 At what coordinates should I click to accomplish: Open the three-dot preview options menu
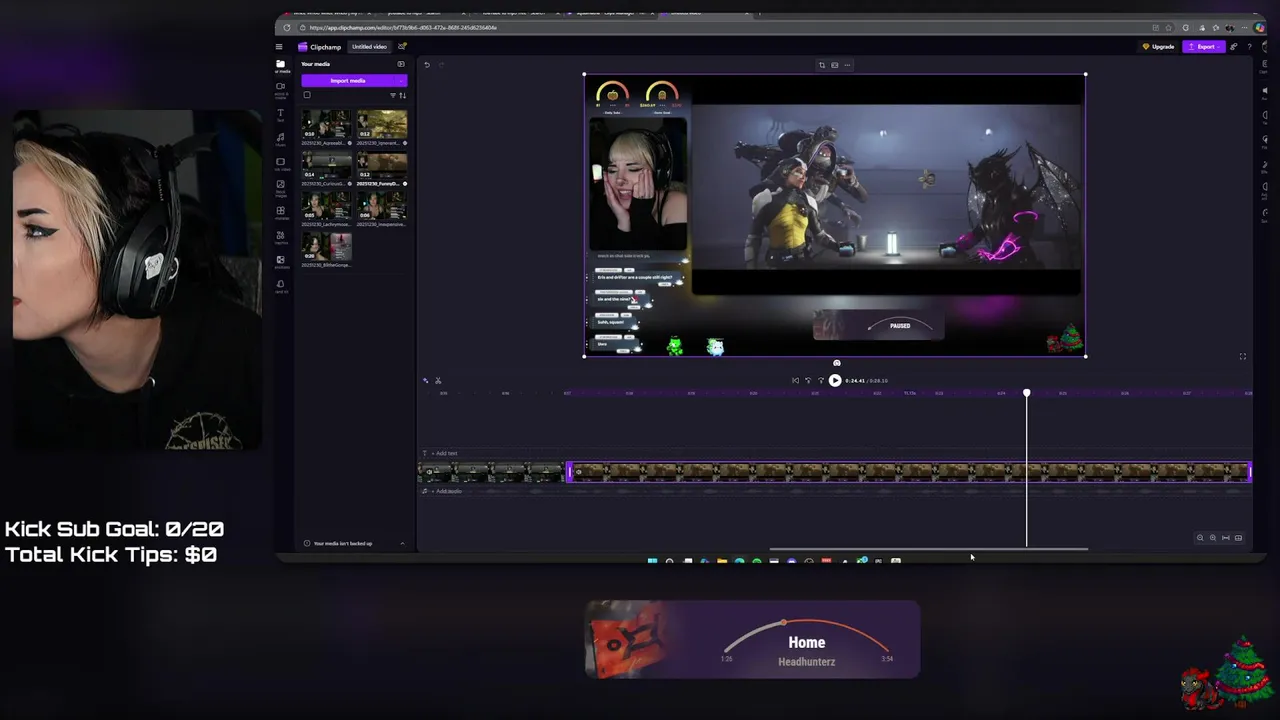pyautogui.click(x=847, y=65)
